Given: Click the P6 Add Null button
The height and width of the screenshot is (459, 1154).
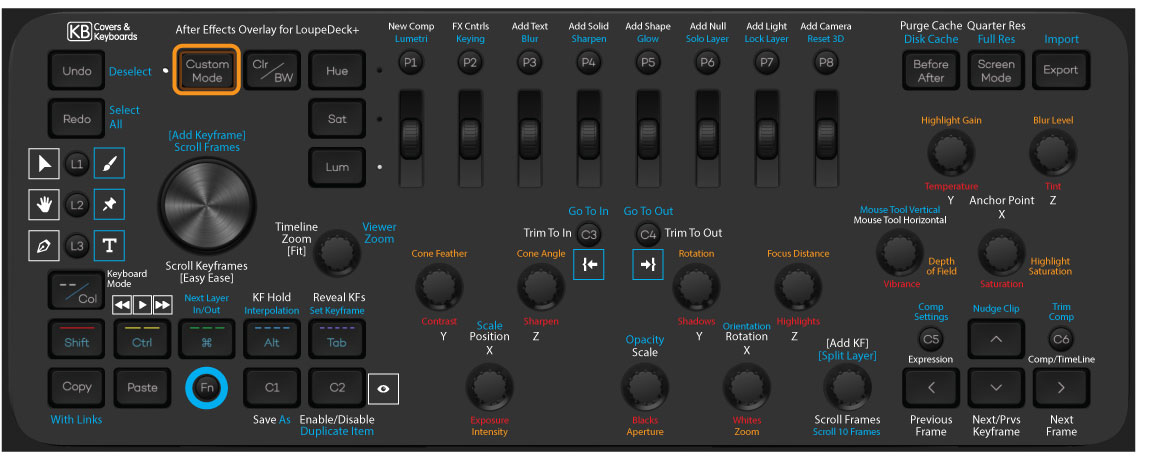Looking at the screenshot, I should point(707,63).
